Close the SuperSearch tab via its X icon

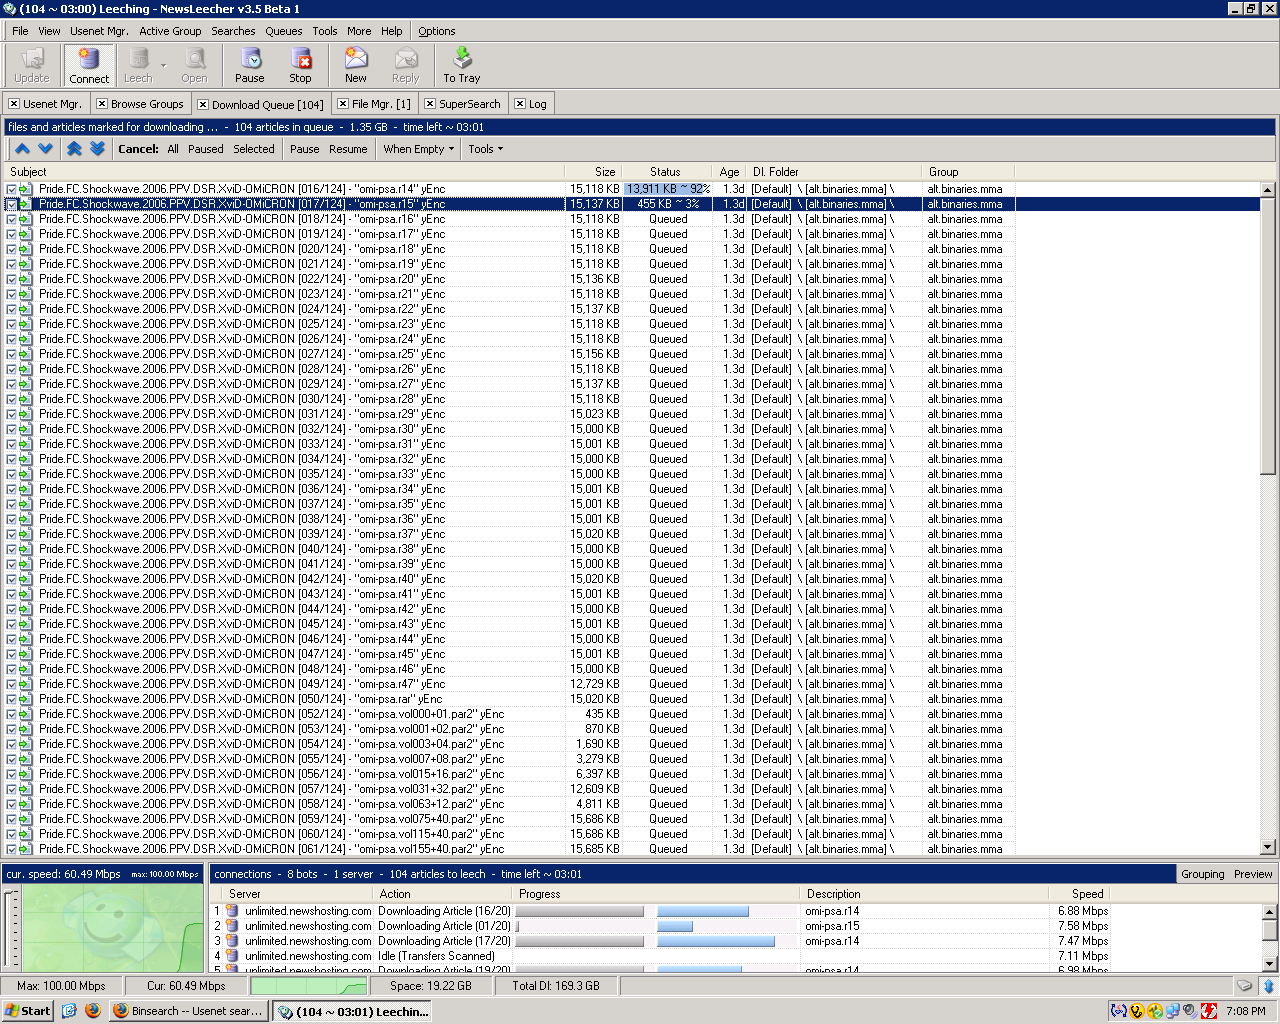(430, 103)
